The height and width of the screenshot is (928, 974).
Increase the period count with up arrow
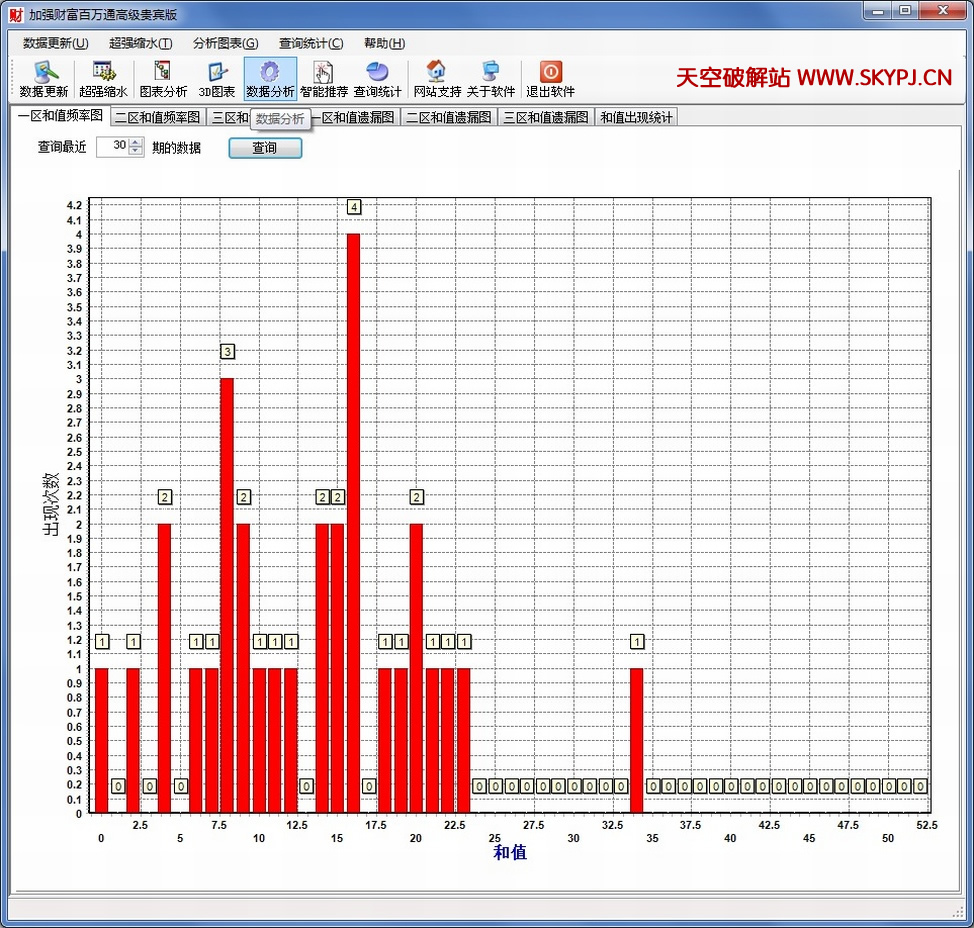coord(136,143)
